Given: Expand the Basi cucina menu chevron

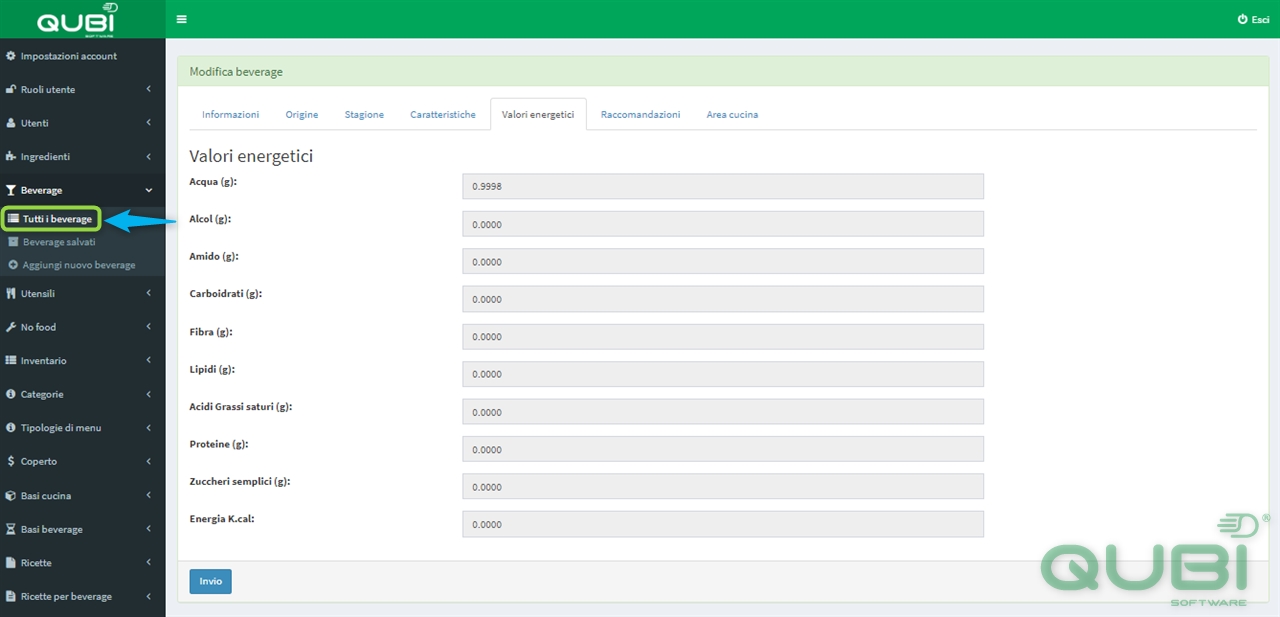Looking at the screenshot, I should click(148, 496).
